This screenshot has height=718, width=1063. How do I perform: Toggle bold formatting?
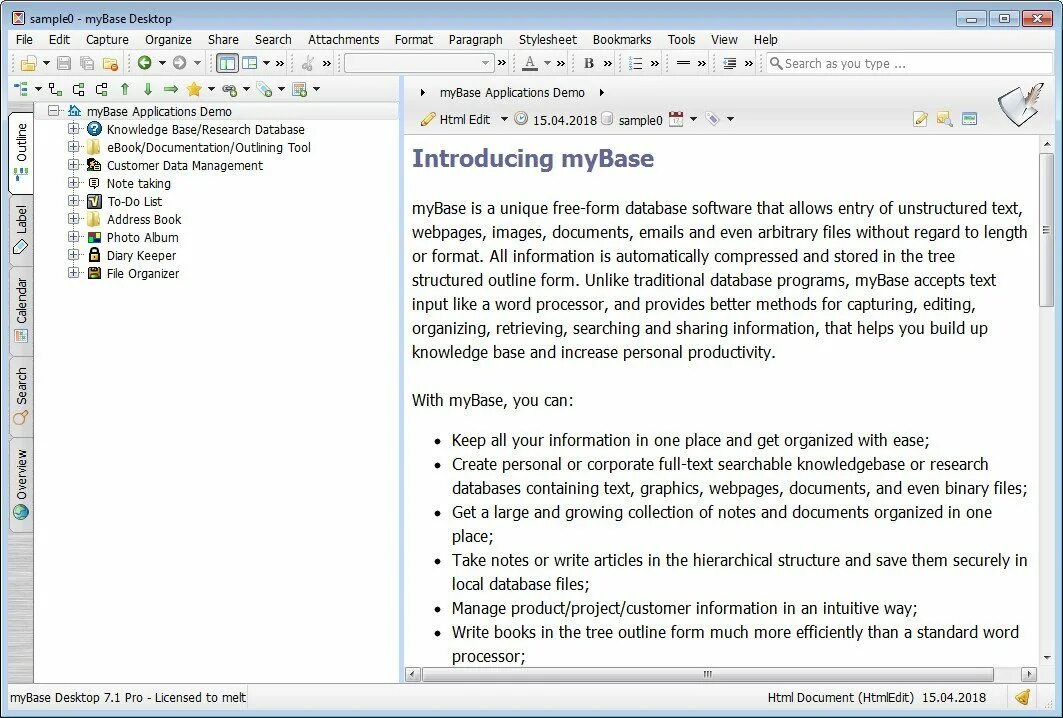(x=588, y=63)
